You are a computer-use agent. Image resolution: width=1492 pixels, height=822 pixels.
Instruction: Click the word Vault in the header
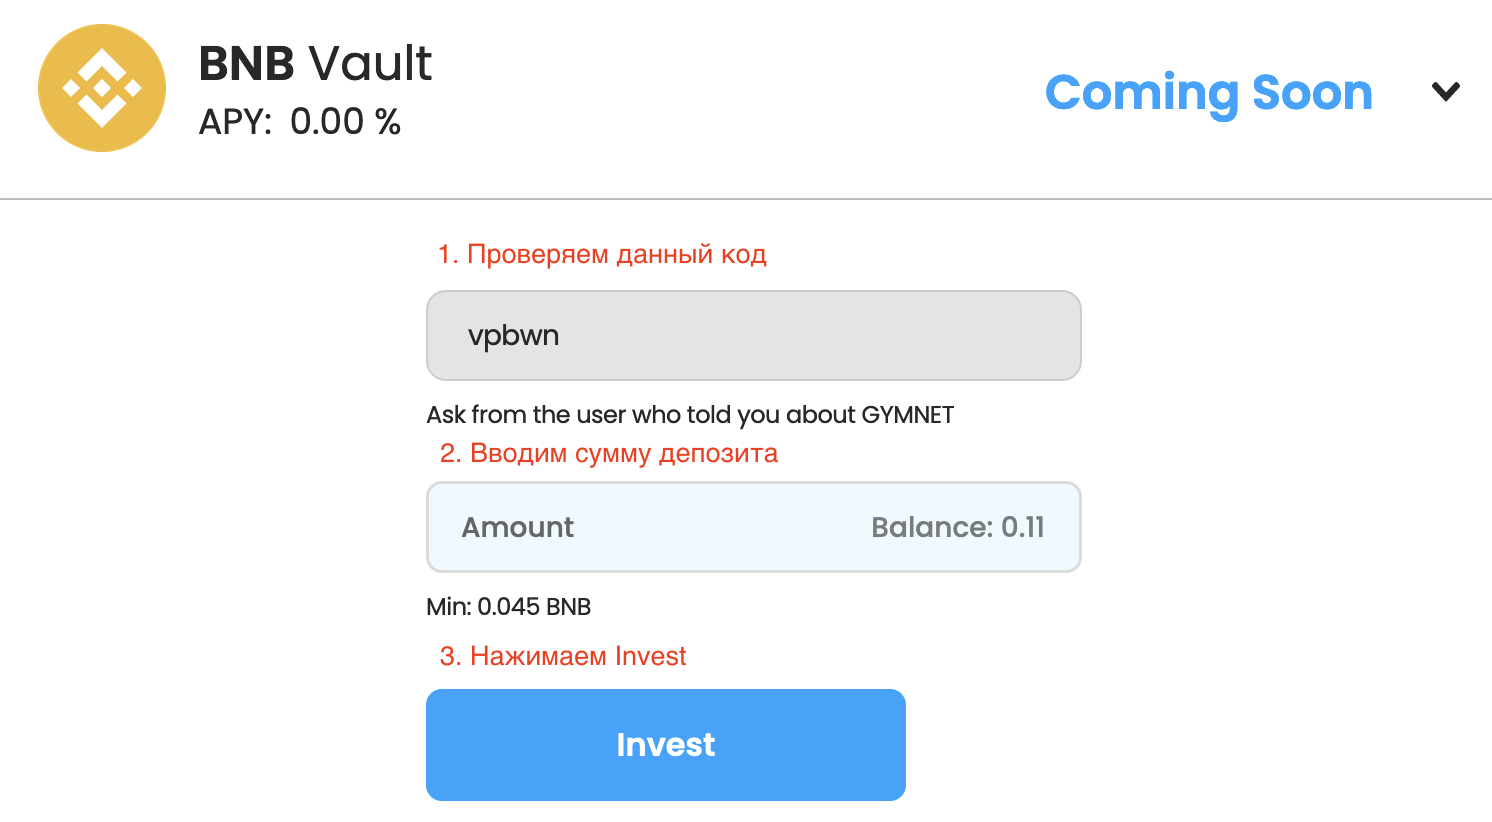[x=370, y=64]
